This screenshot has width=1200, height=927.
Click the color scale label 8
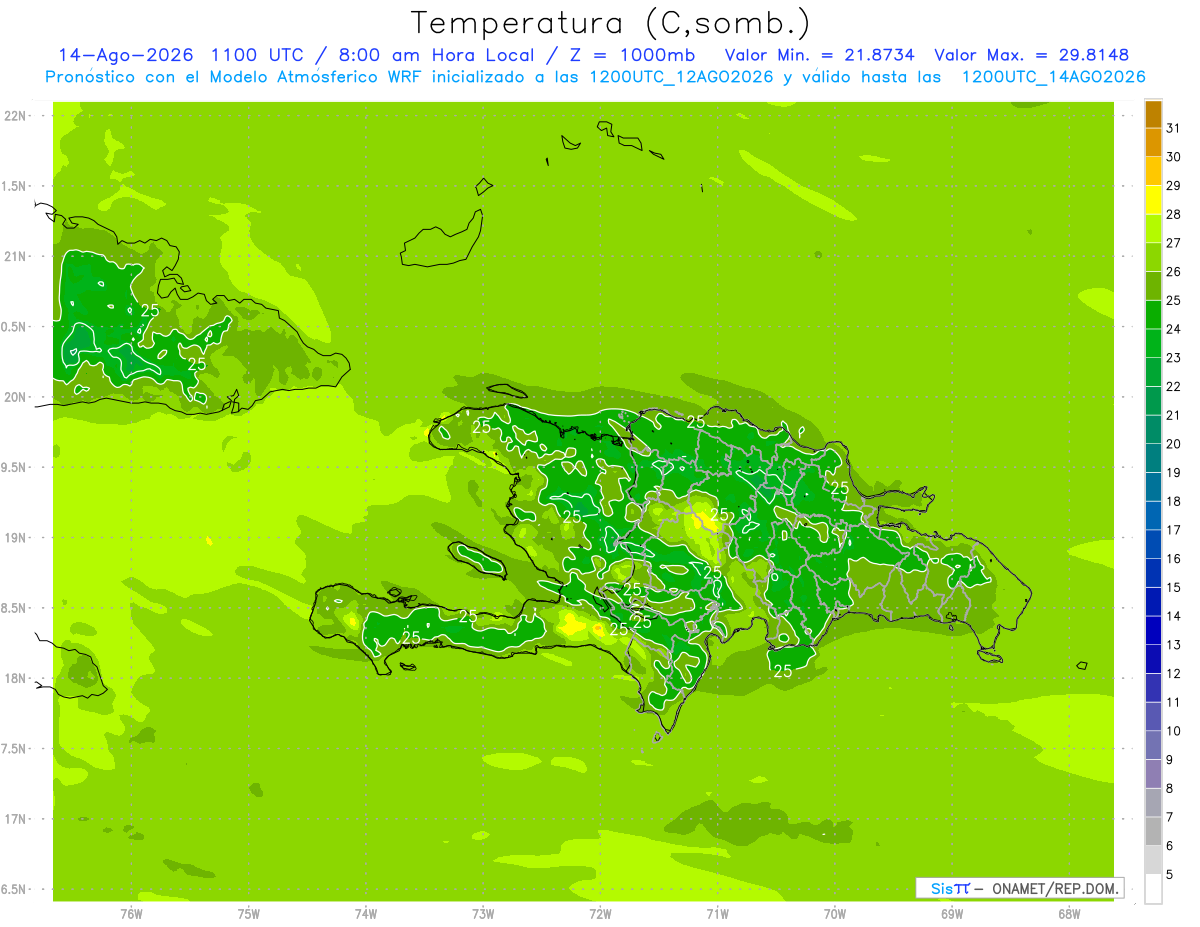(x=1170, y=788)
